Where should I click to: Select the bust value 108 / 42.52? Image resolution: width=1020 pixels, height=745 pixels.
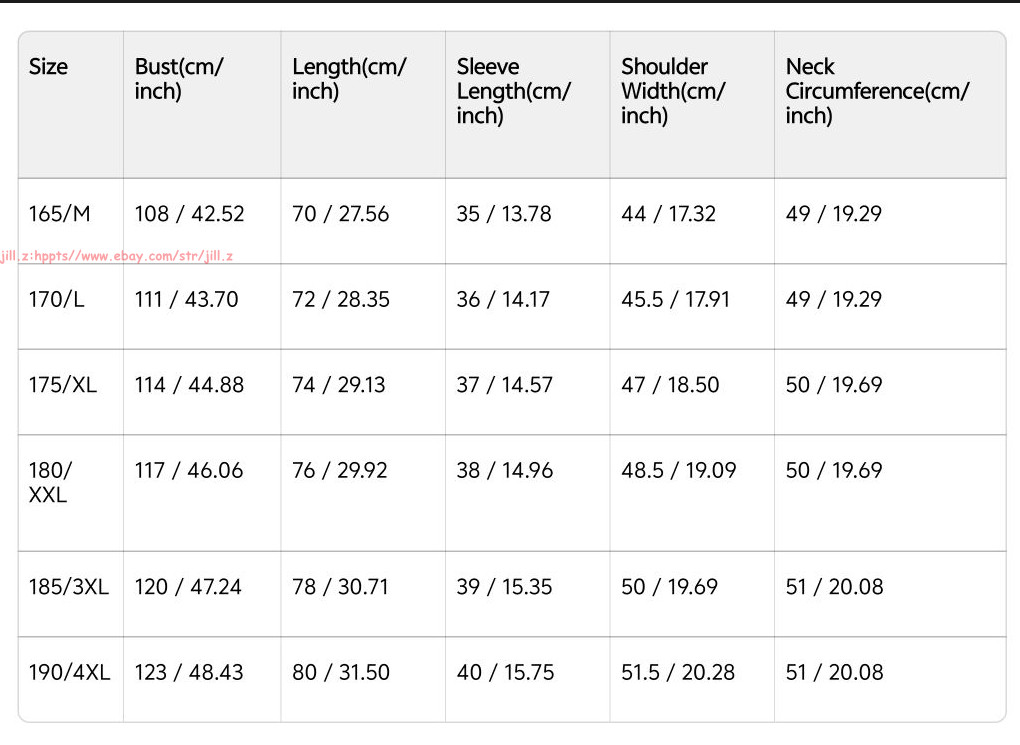pos(189,214)
